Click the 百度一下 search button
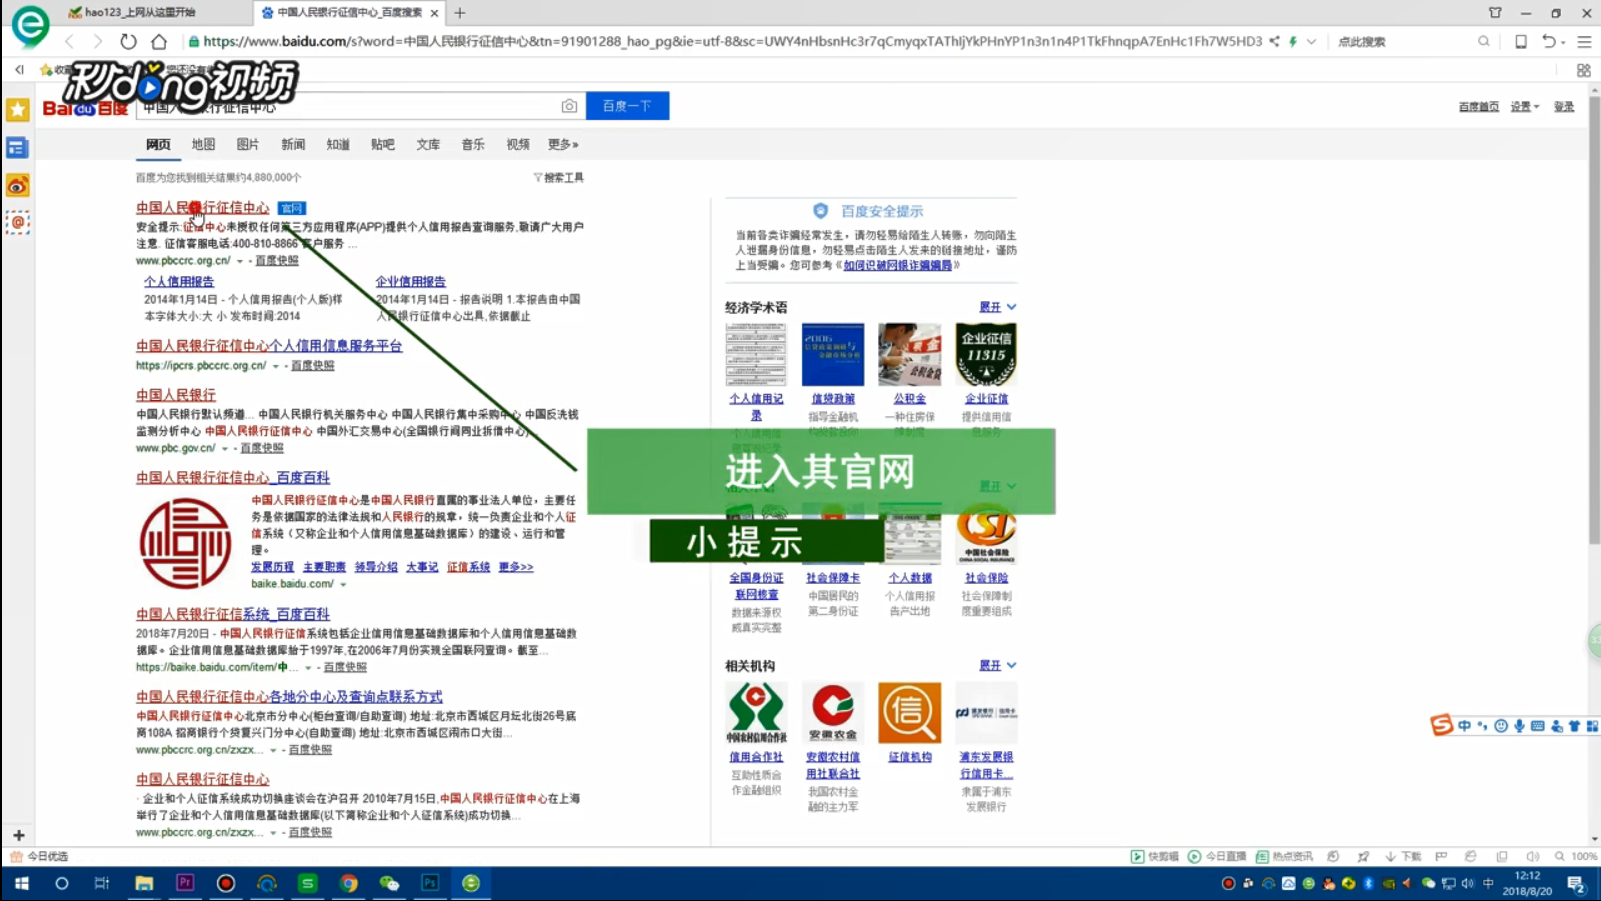 (627, 105)
